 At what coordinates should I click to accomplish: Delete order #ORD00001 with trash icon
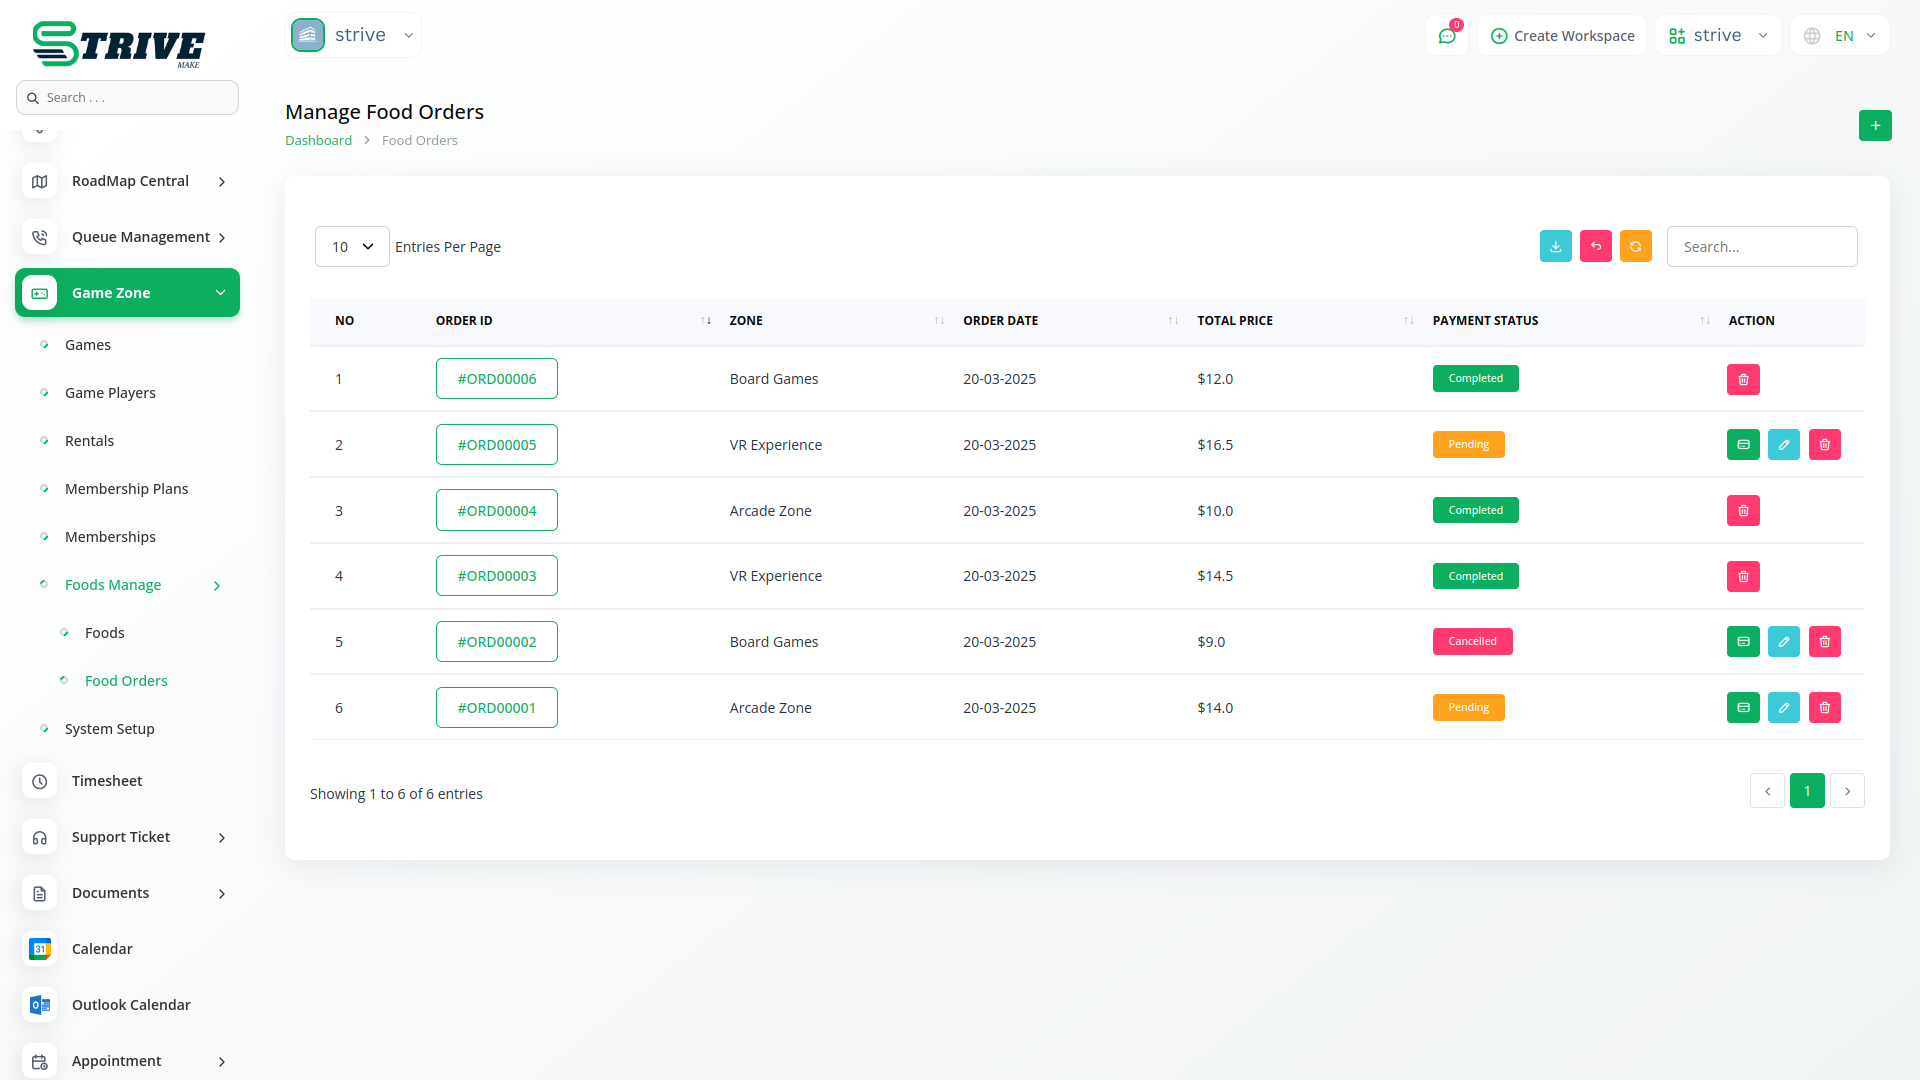tap(1824, 708)
